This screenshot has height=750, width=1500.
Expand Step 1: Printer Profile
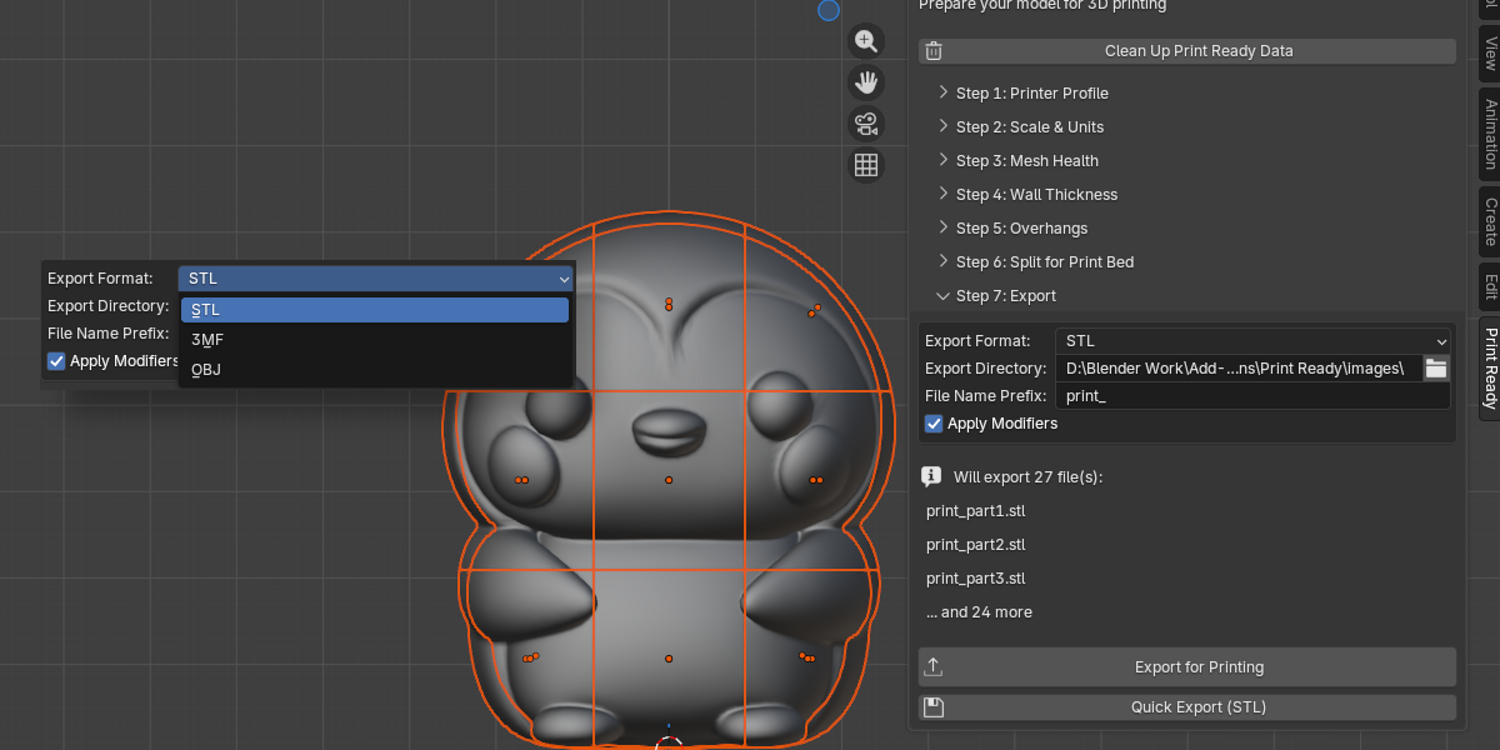(x=1032, y=93)
